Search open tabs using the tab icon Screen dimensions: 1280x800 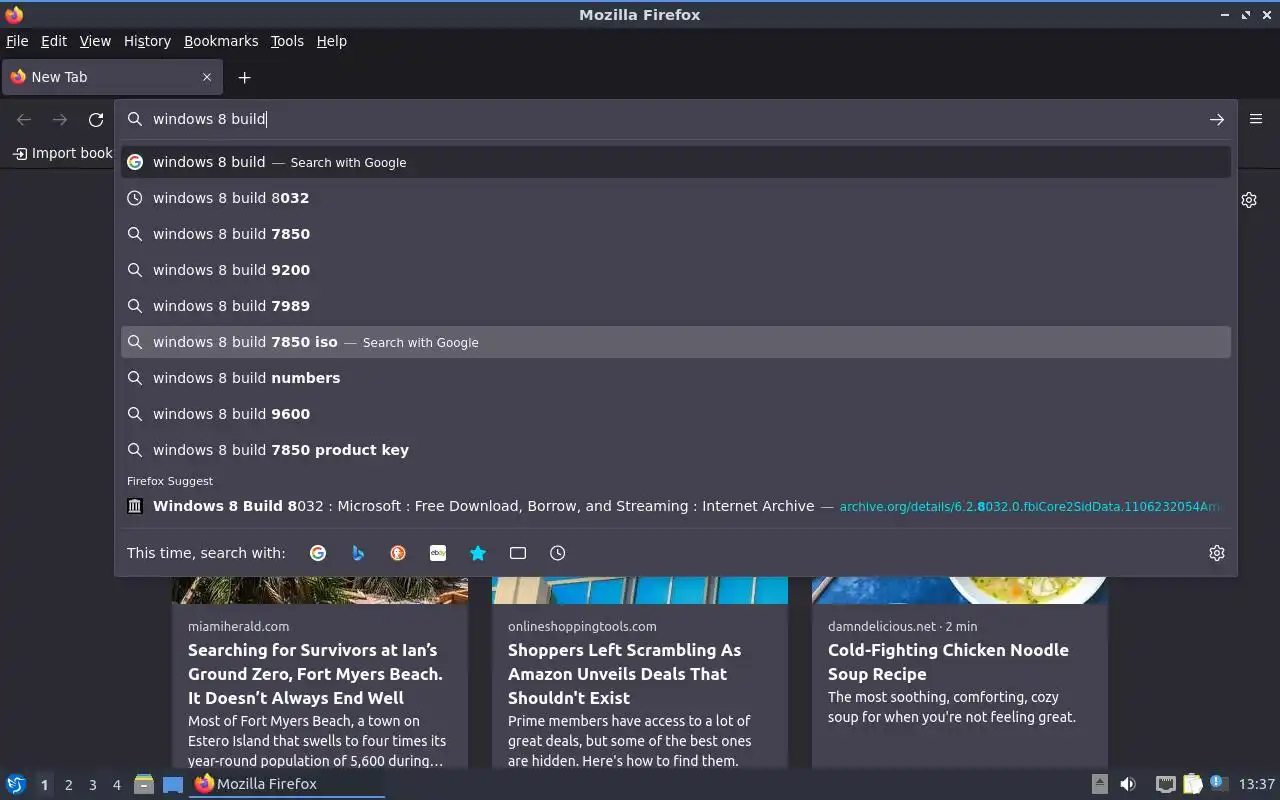pos(518,553)
